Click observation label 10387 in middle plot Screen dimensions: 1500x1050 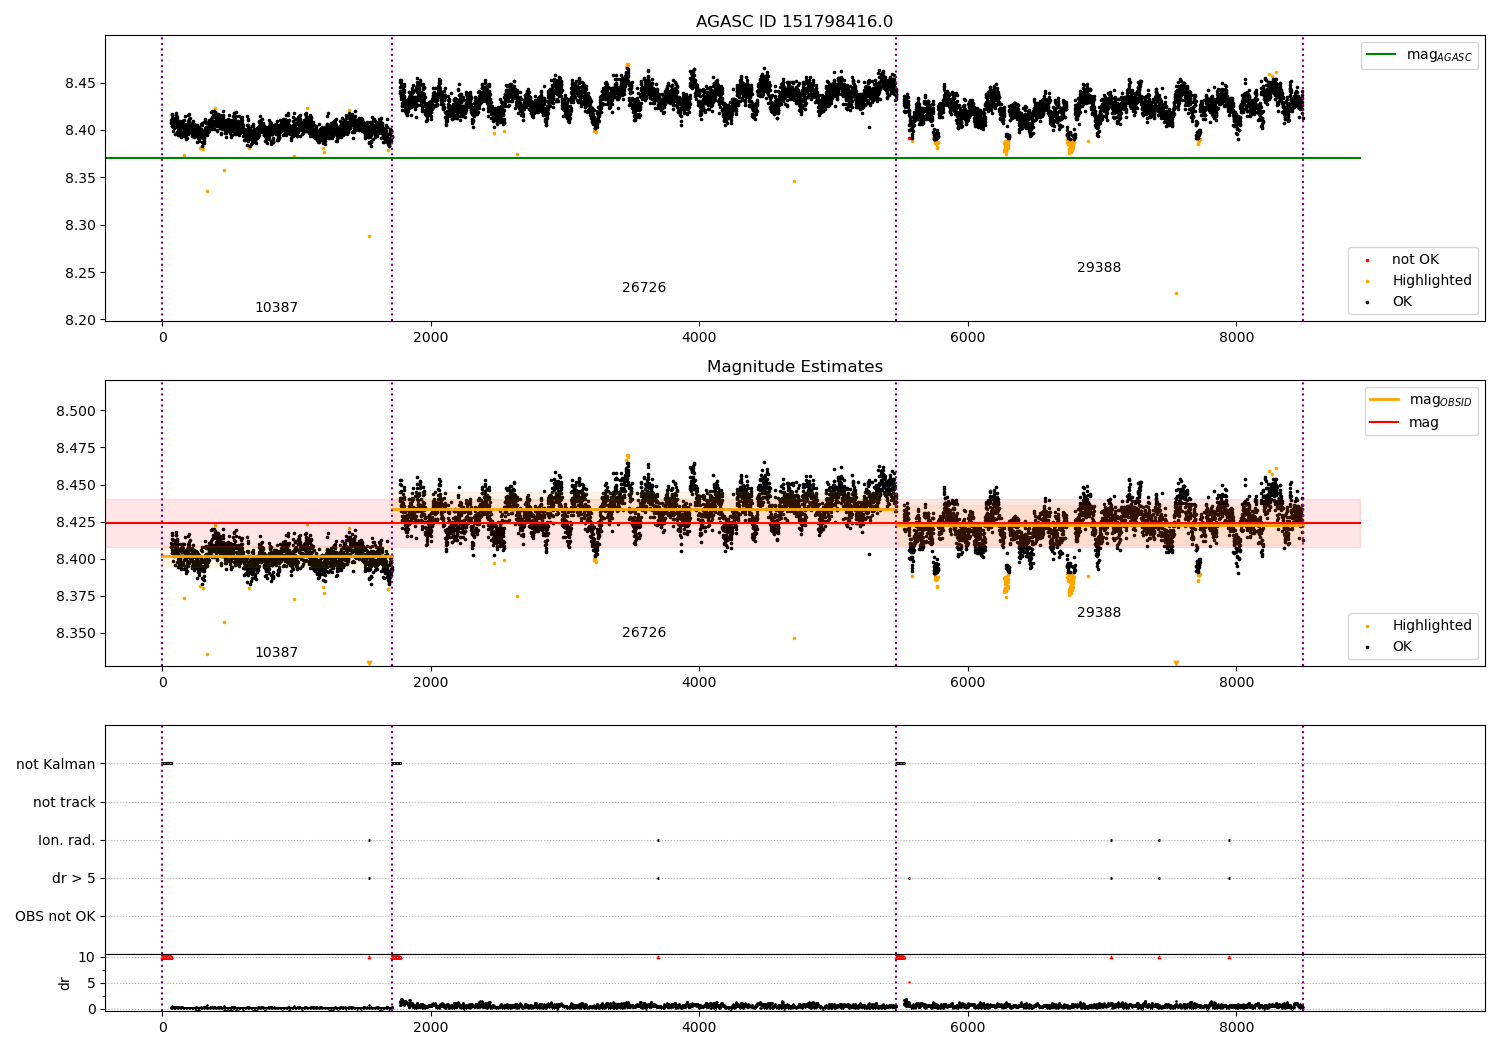click(x=276, y=653)
